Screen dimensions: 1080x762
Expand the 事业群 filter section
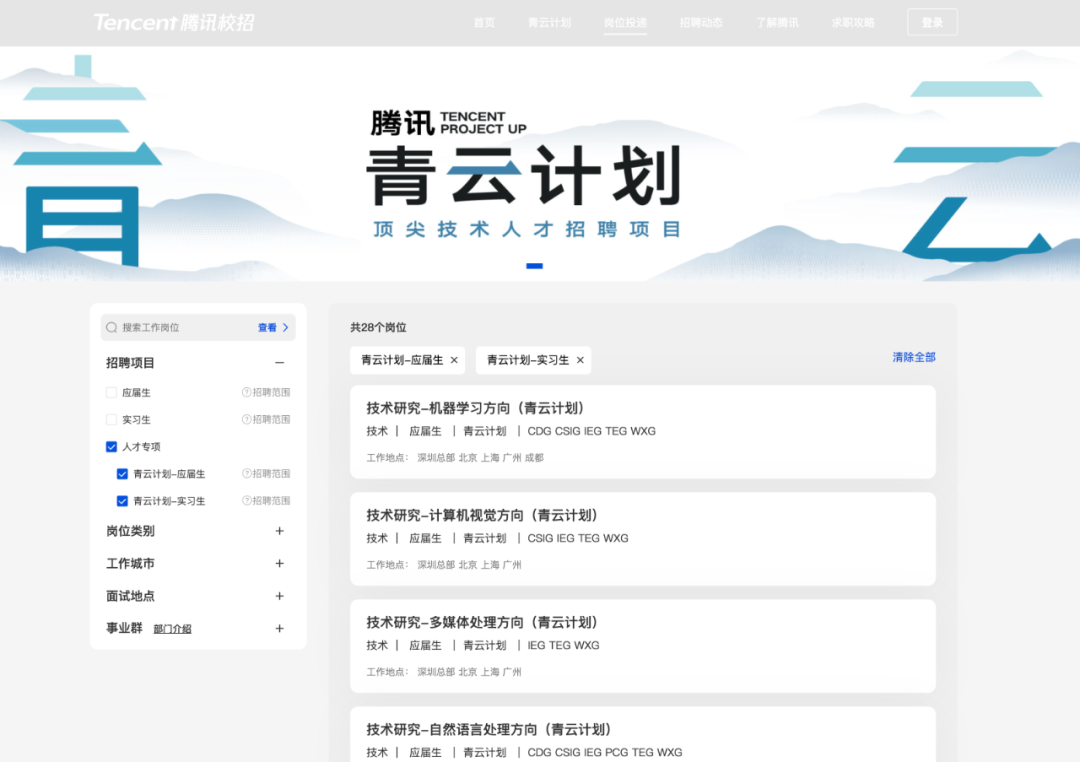click(x=280, y=628)
